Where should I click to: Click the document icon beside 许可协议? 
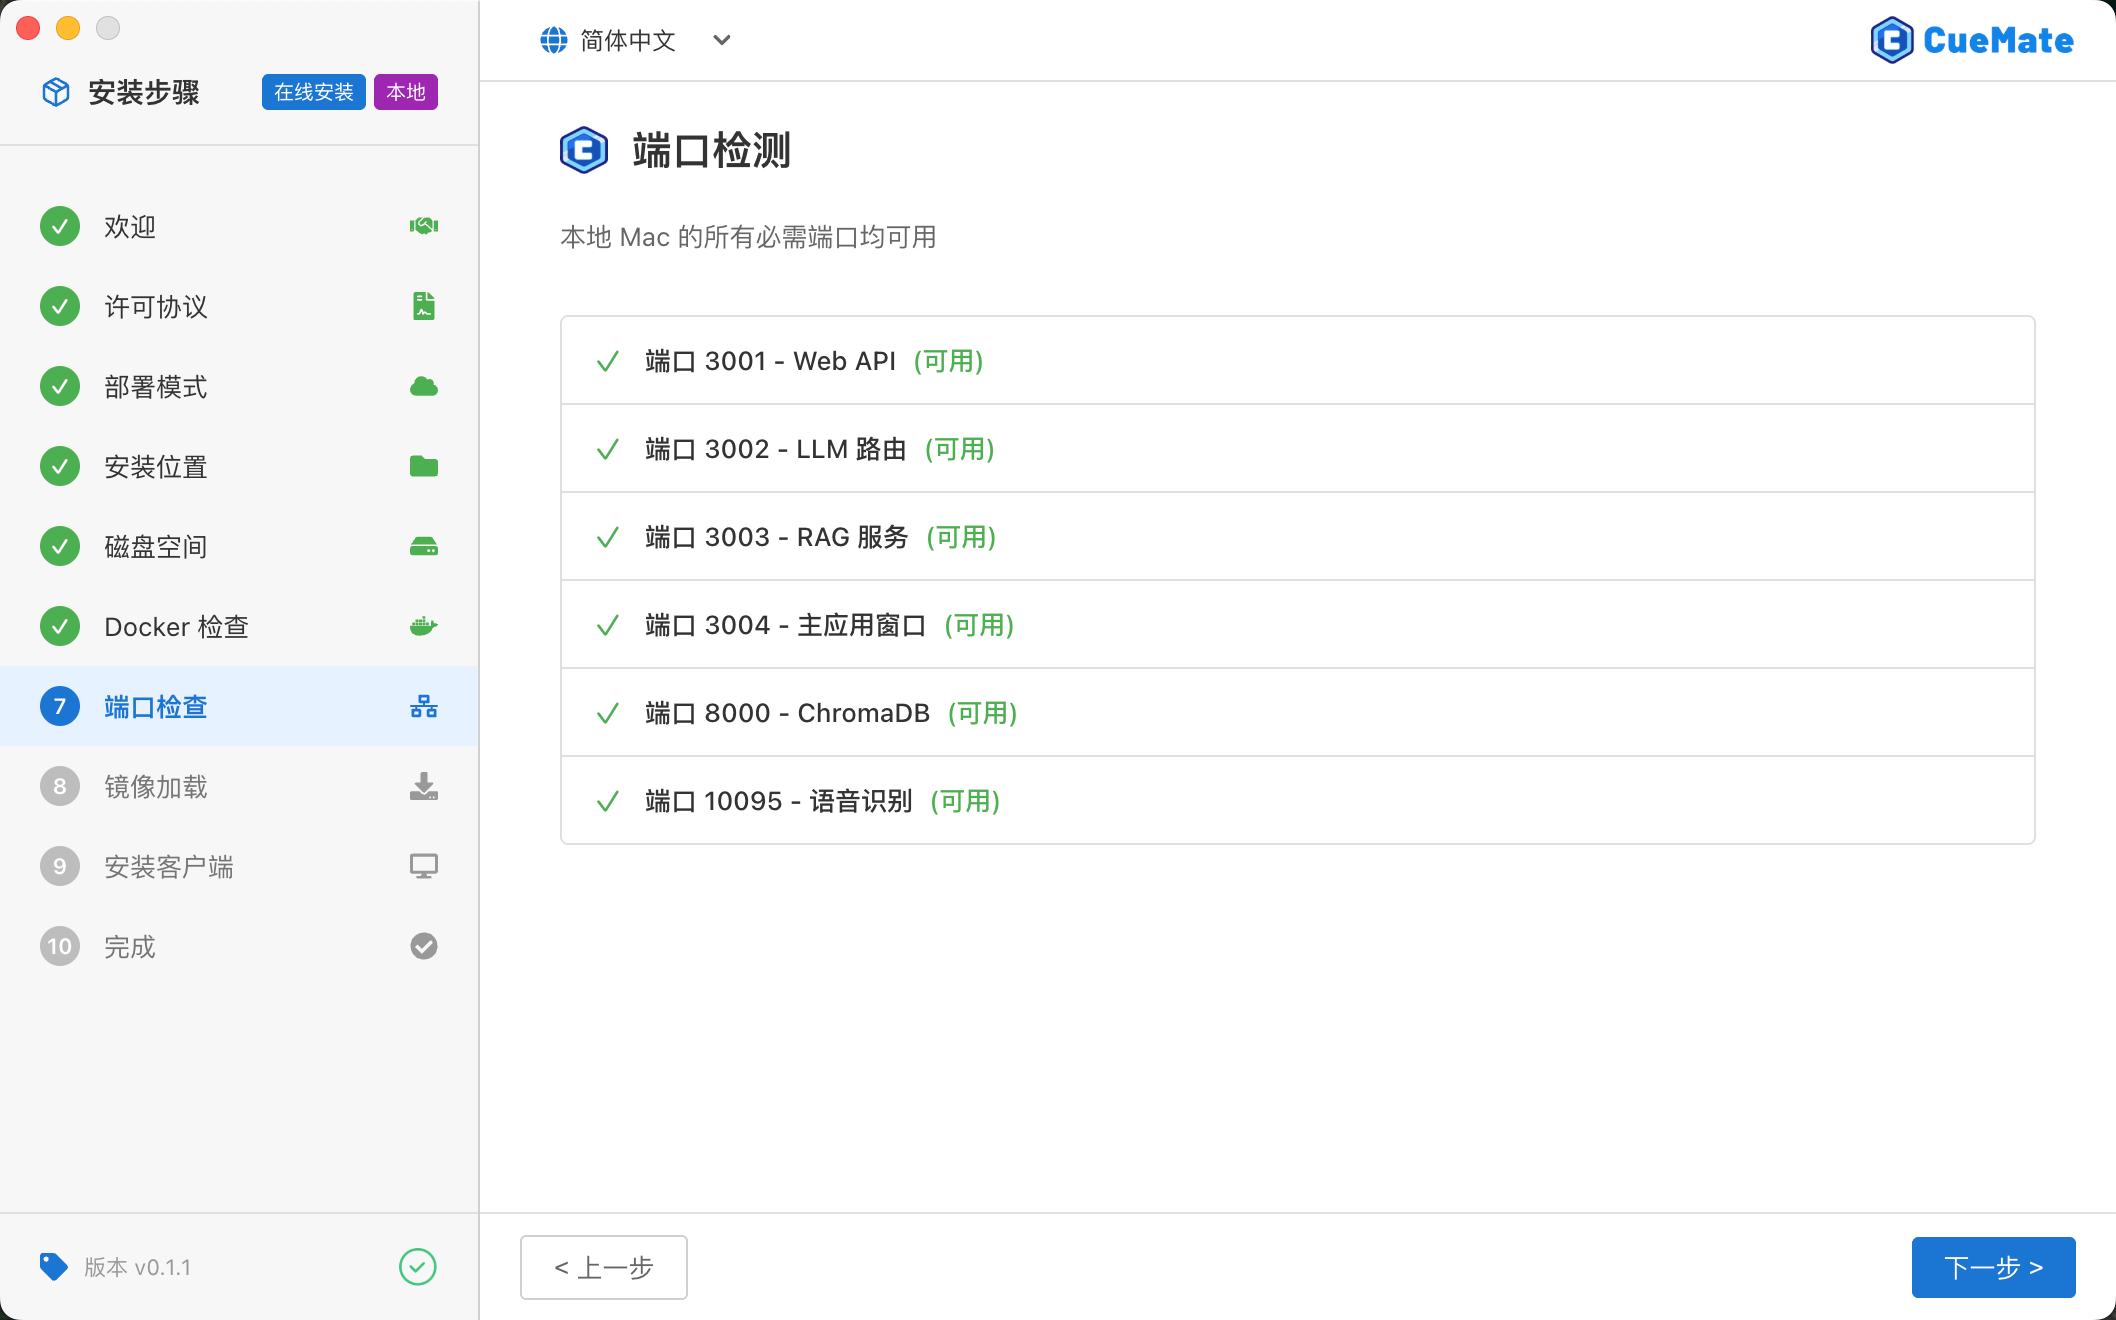(423, 306)
